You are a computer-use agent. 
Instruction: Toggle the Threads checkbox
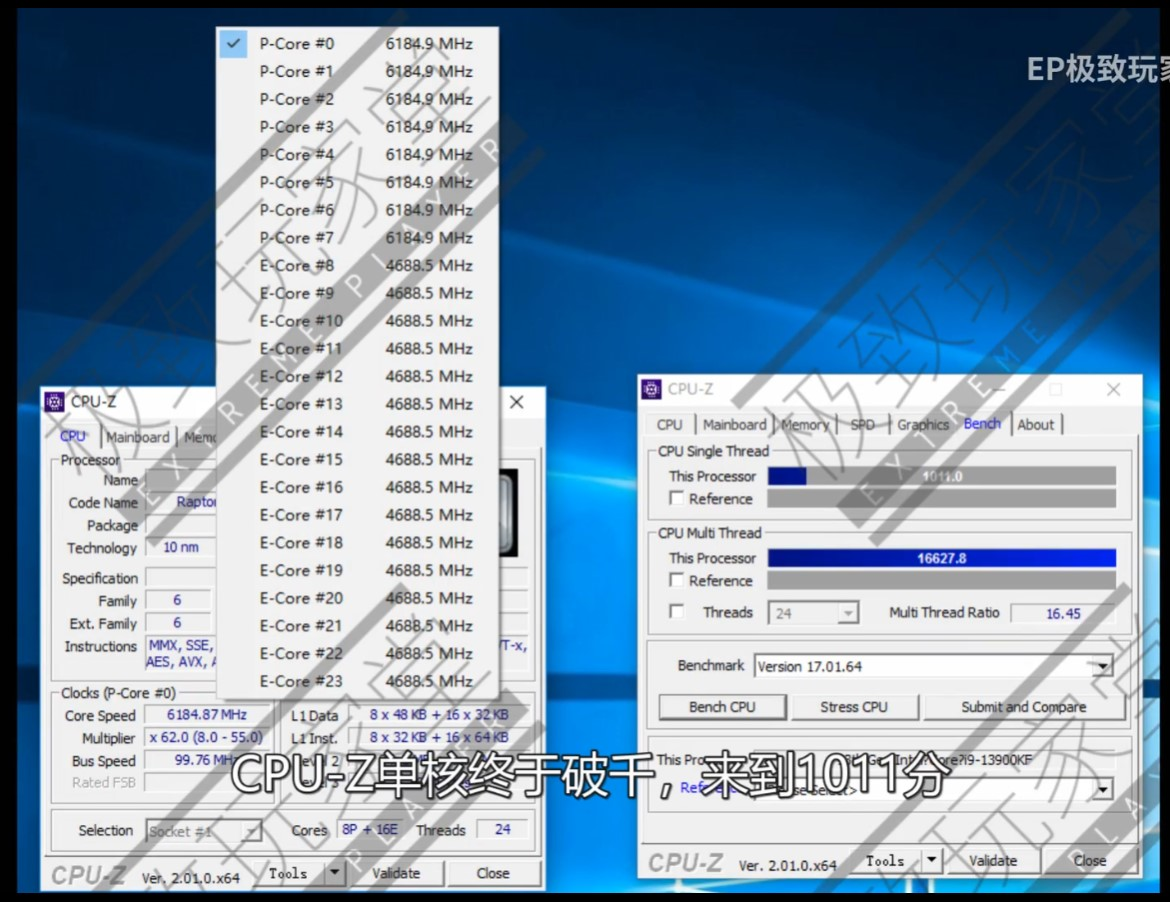coord(677,612)
